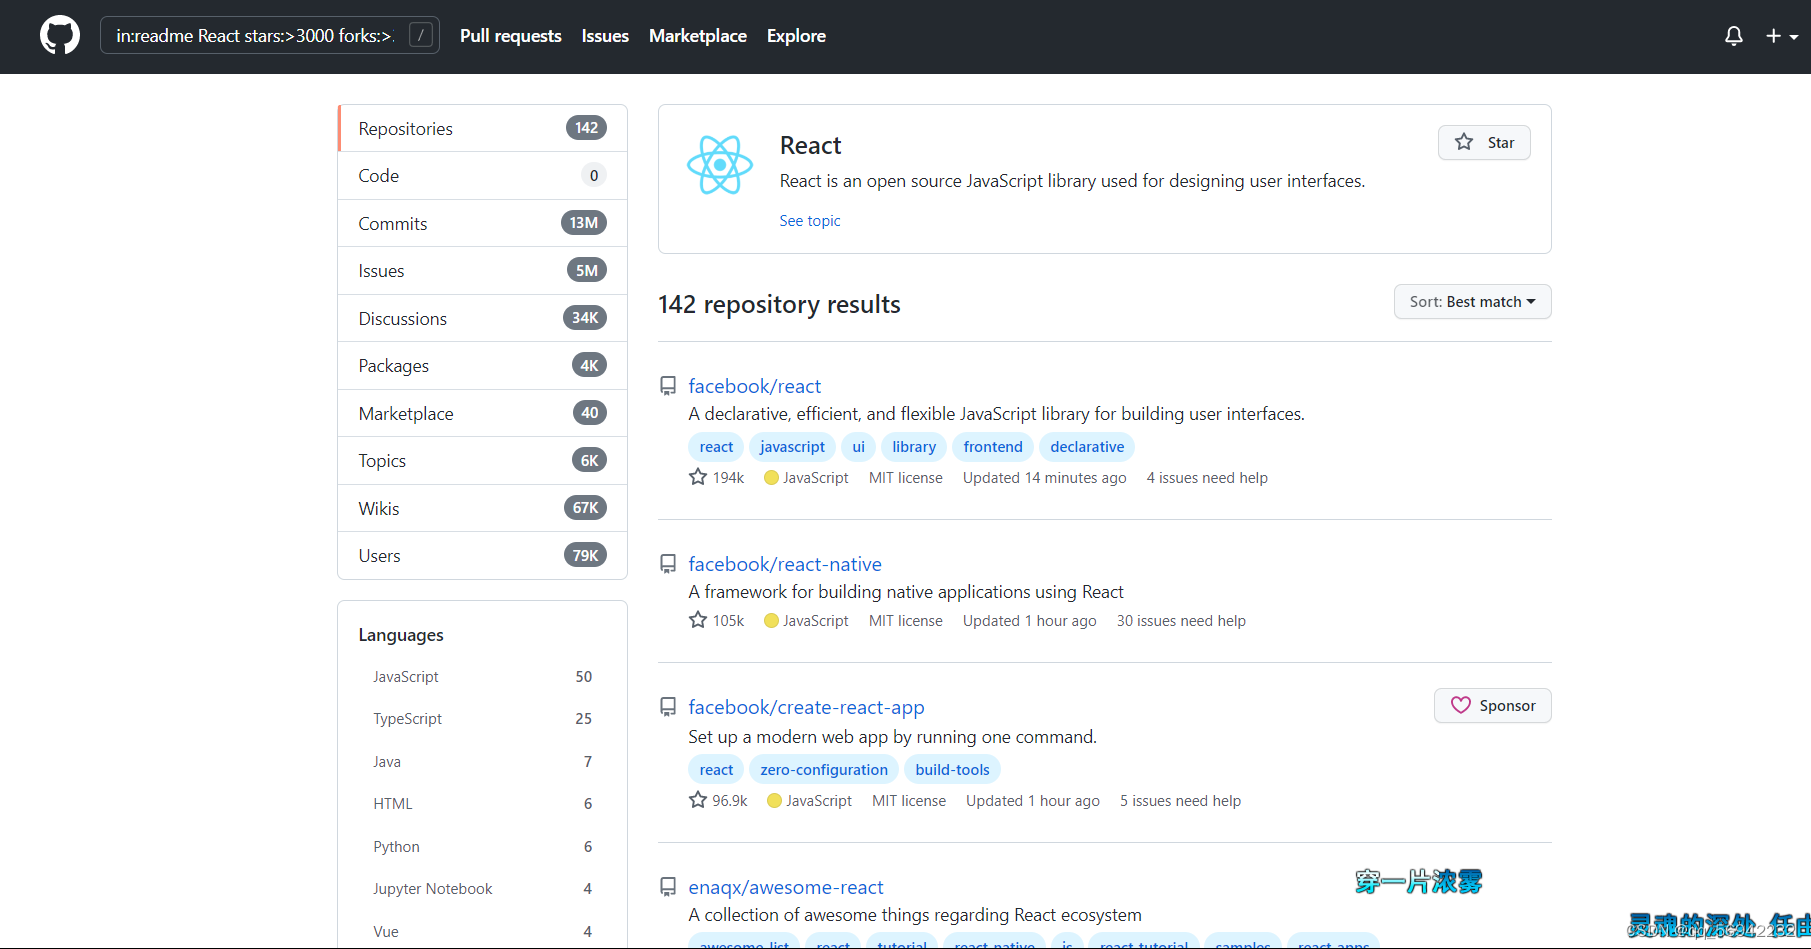The image size is (1811, 949).
Task: Select the Users results filter
Action: [x=482, y=556]
